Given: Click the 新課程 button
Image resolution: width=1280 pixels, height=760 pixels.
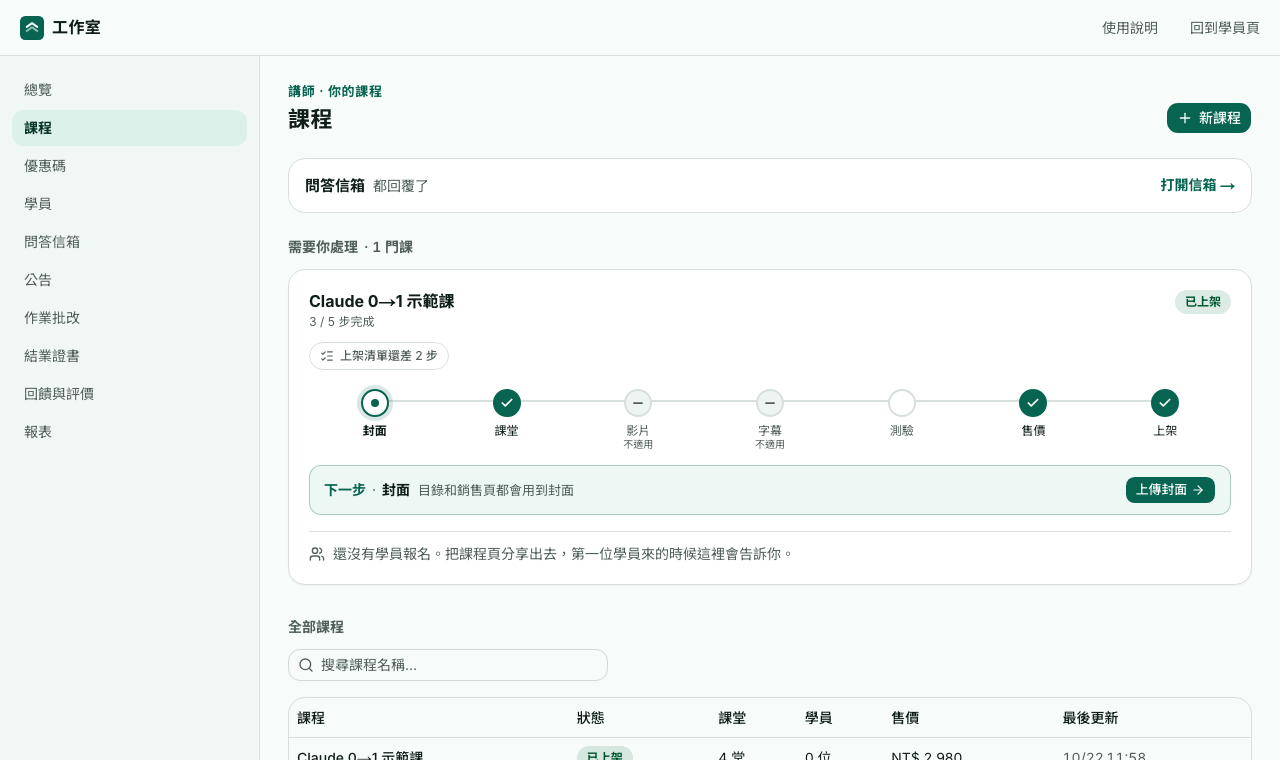Looking at the screenshot, I should [x=1209, y=118].
